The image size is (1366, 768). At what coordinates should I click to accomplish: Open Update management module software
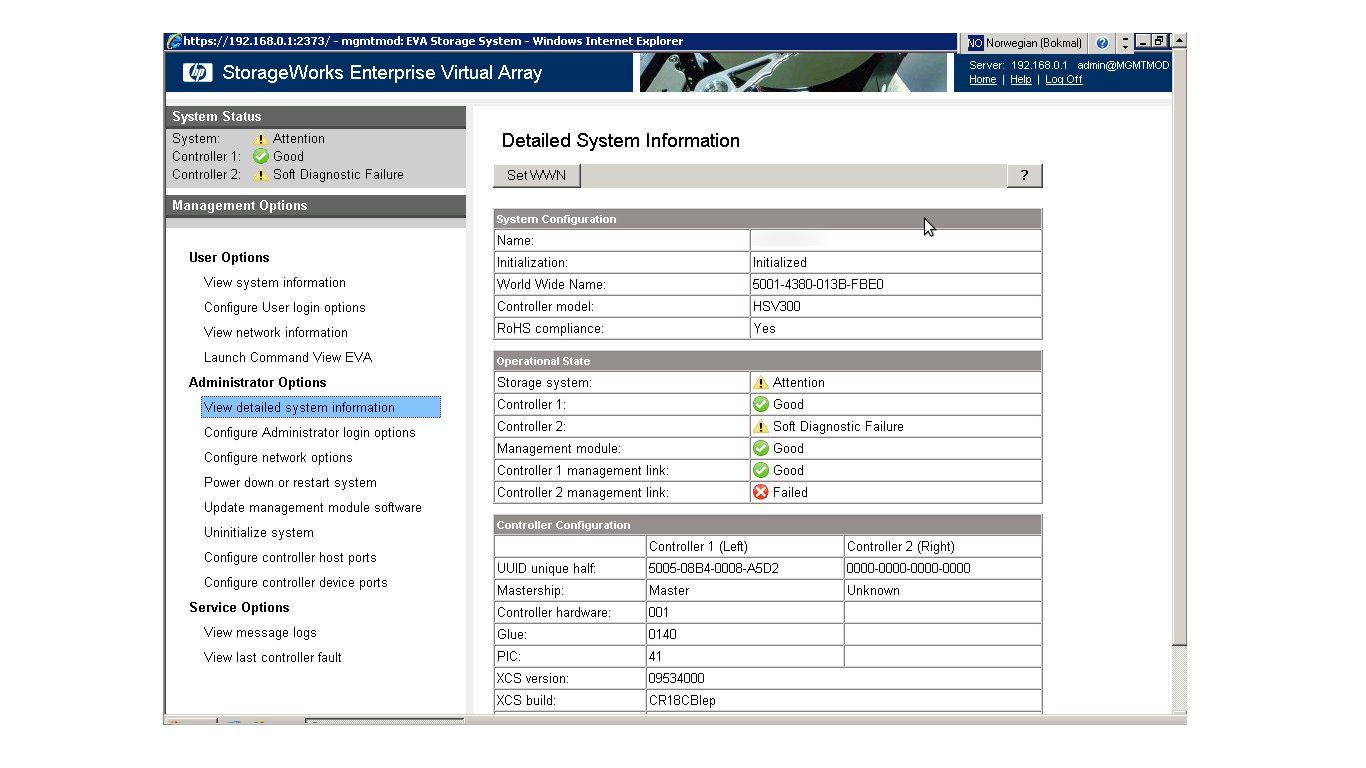click(313, 507)
